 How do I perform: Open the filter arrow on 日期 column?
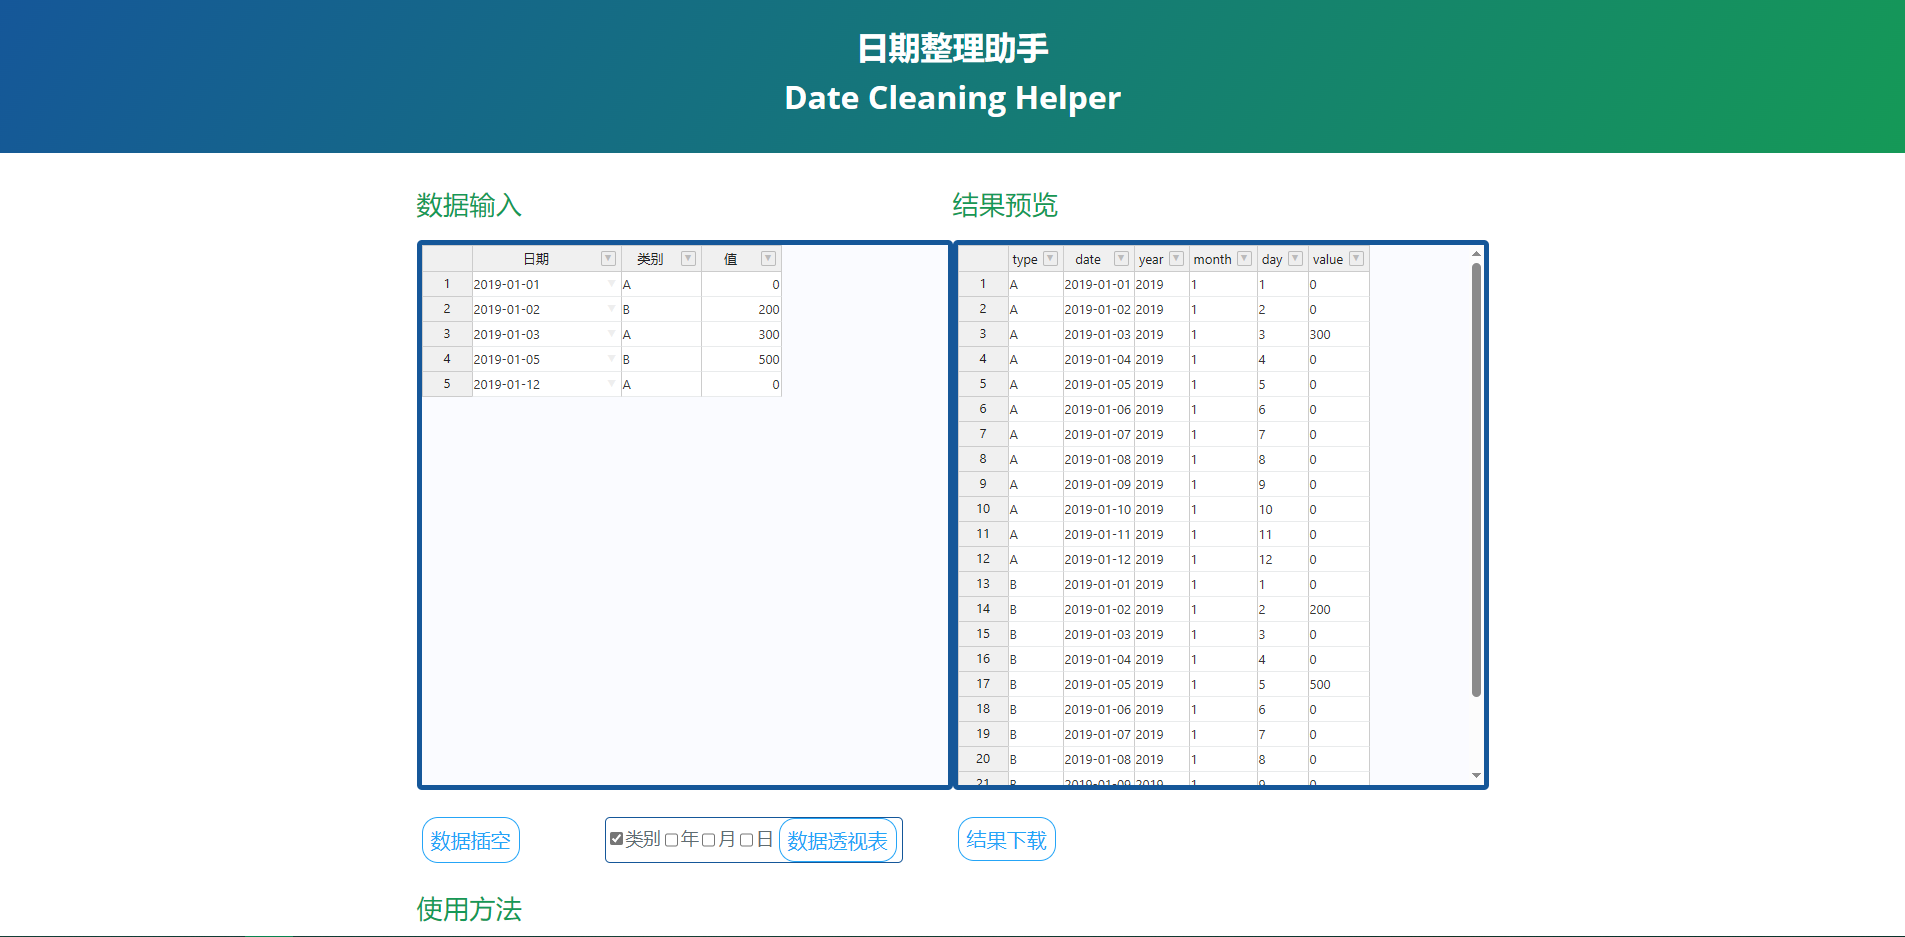coord(608,259)
